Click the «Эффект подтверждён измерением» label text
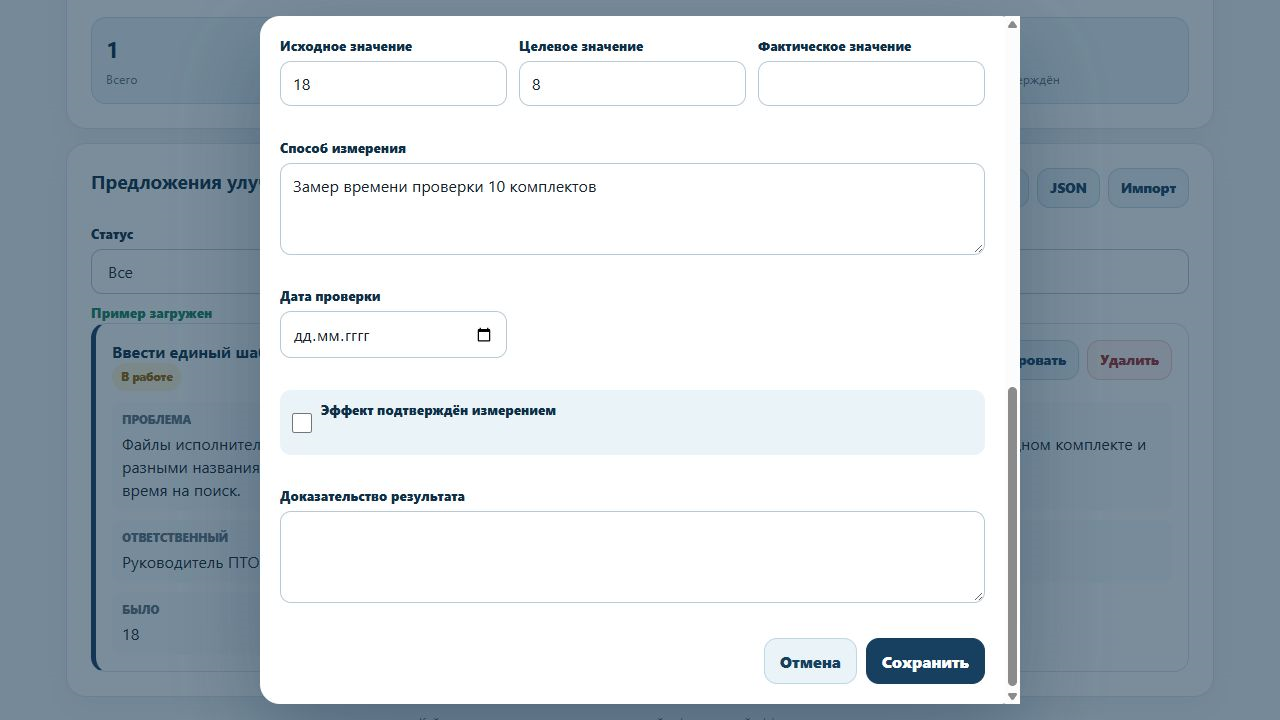Viewport: 1280px width, 720px height. pos(438,410)
